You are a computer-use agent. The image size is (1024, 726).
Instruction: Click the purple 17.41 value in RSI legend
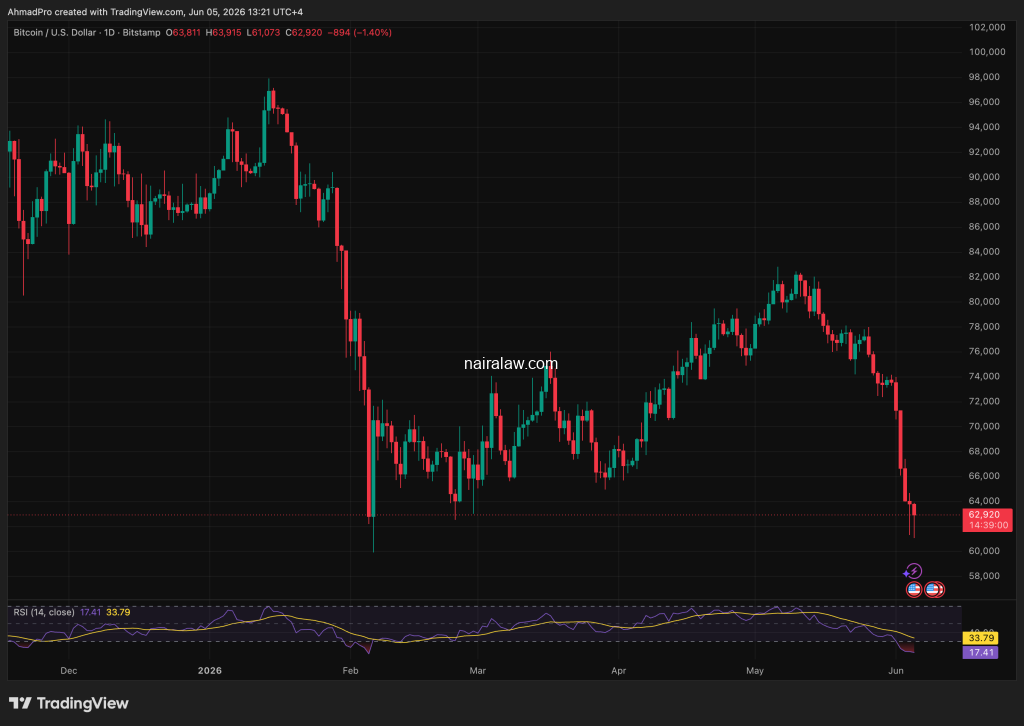pos(90,612)
